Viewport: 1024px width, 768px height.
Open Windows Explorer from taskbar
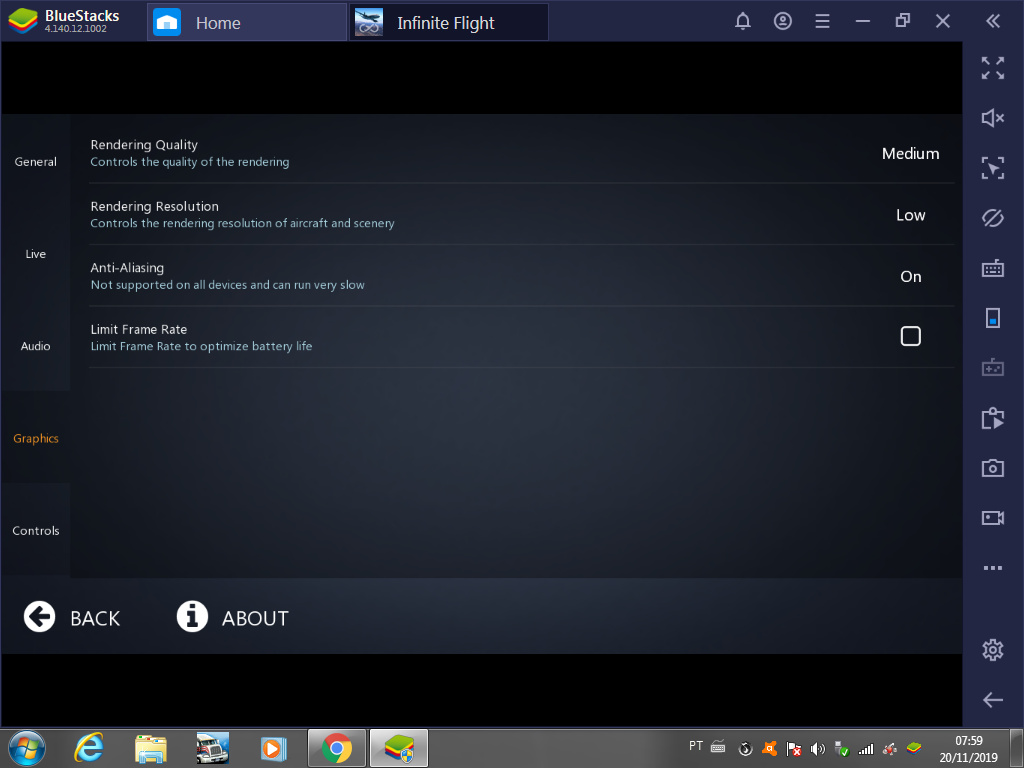pos(151,748)
